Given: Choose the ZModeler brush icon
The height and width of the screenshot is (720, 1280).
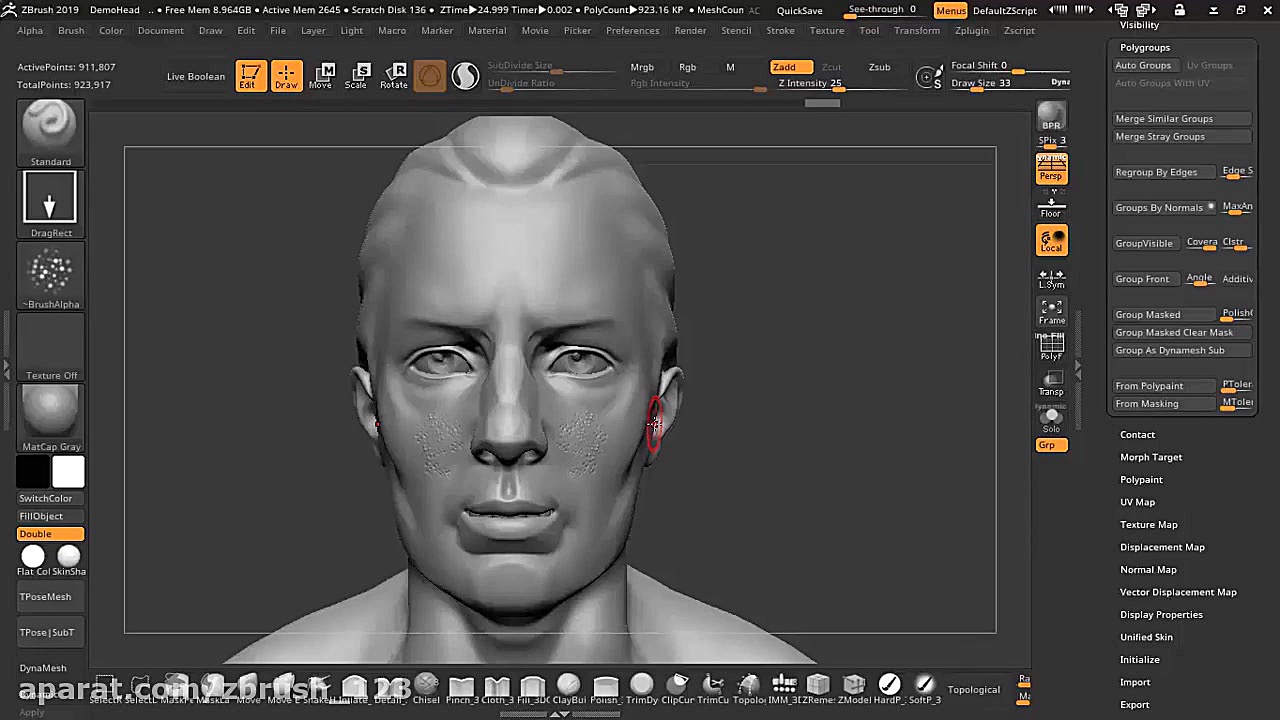Looking at the screenshot, I should [853, 687].
